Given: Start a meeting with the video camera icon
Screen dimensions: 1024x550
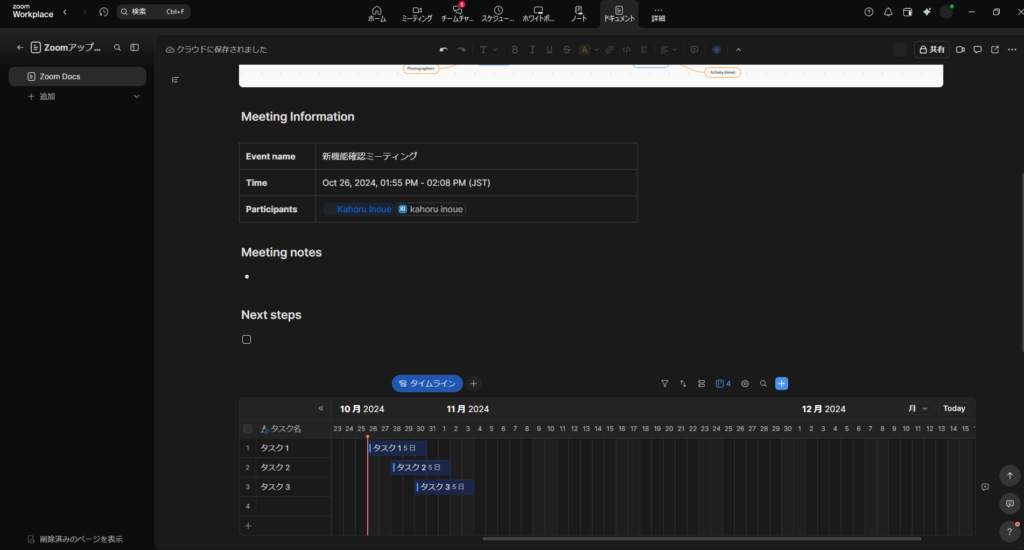Looking at the screenshot, I should point(961,49).
